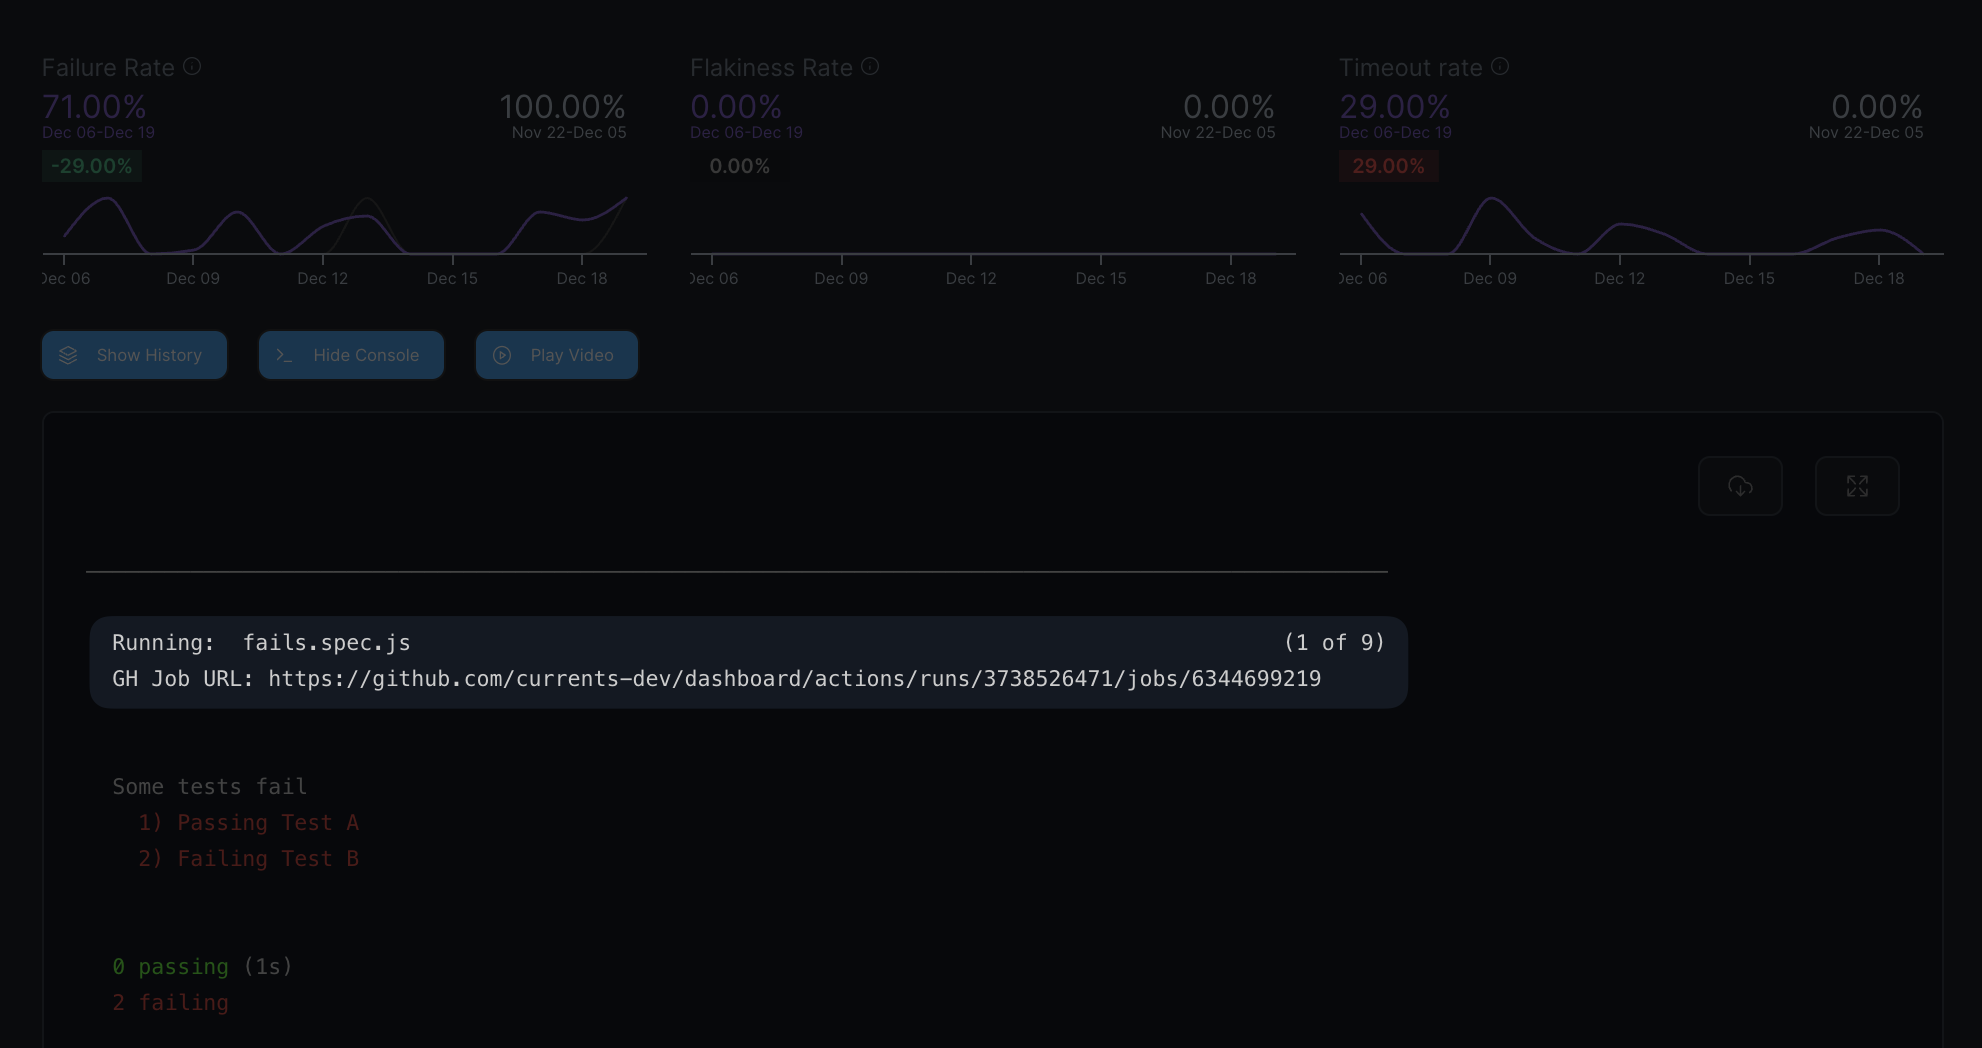This screenshot has height=1048, width=1982.
Task: Click the layers icon on Show History
Action: tap(68, 356)
